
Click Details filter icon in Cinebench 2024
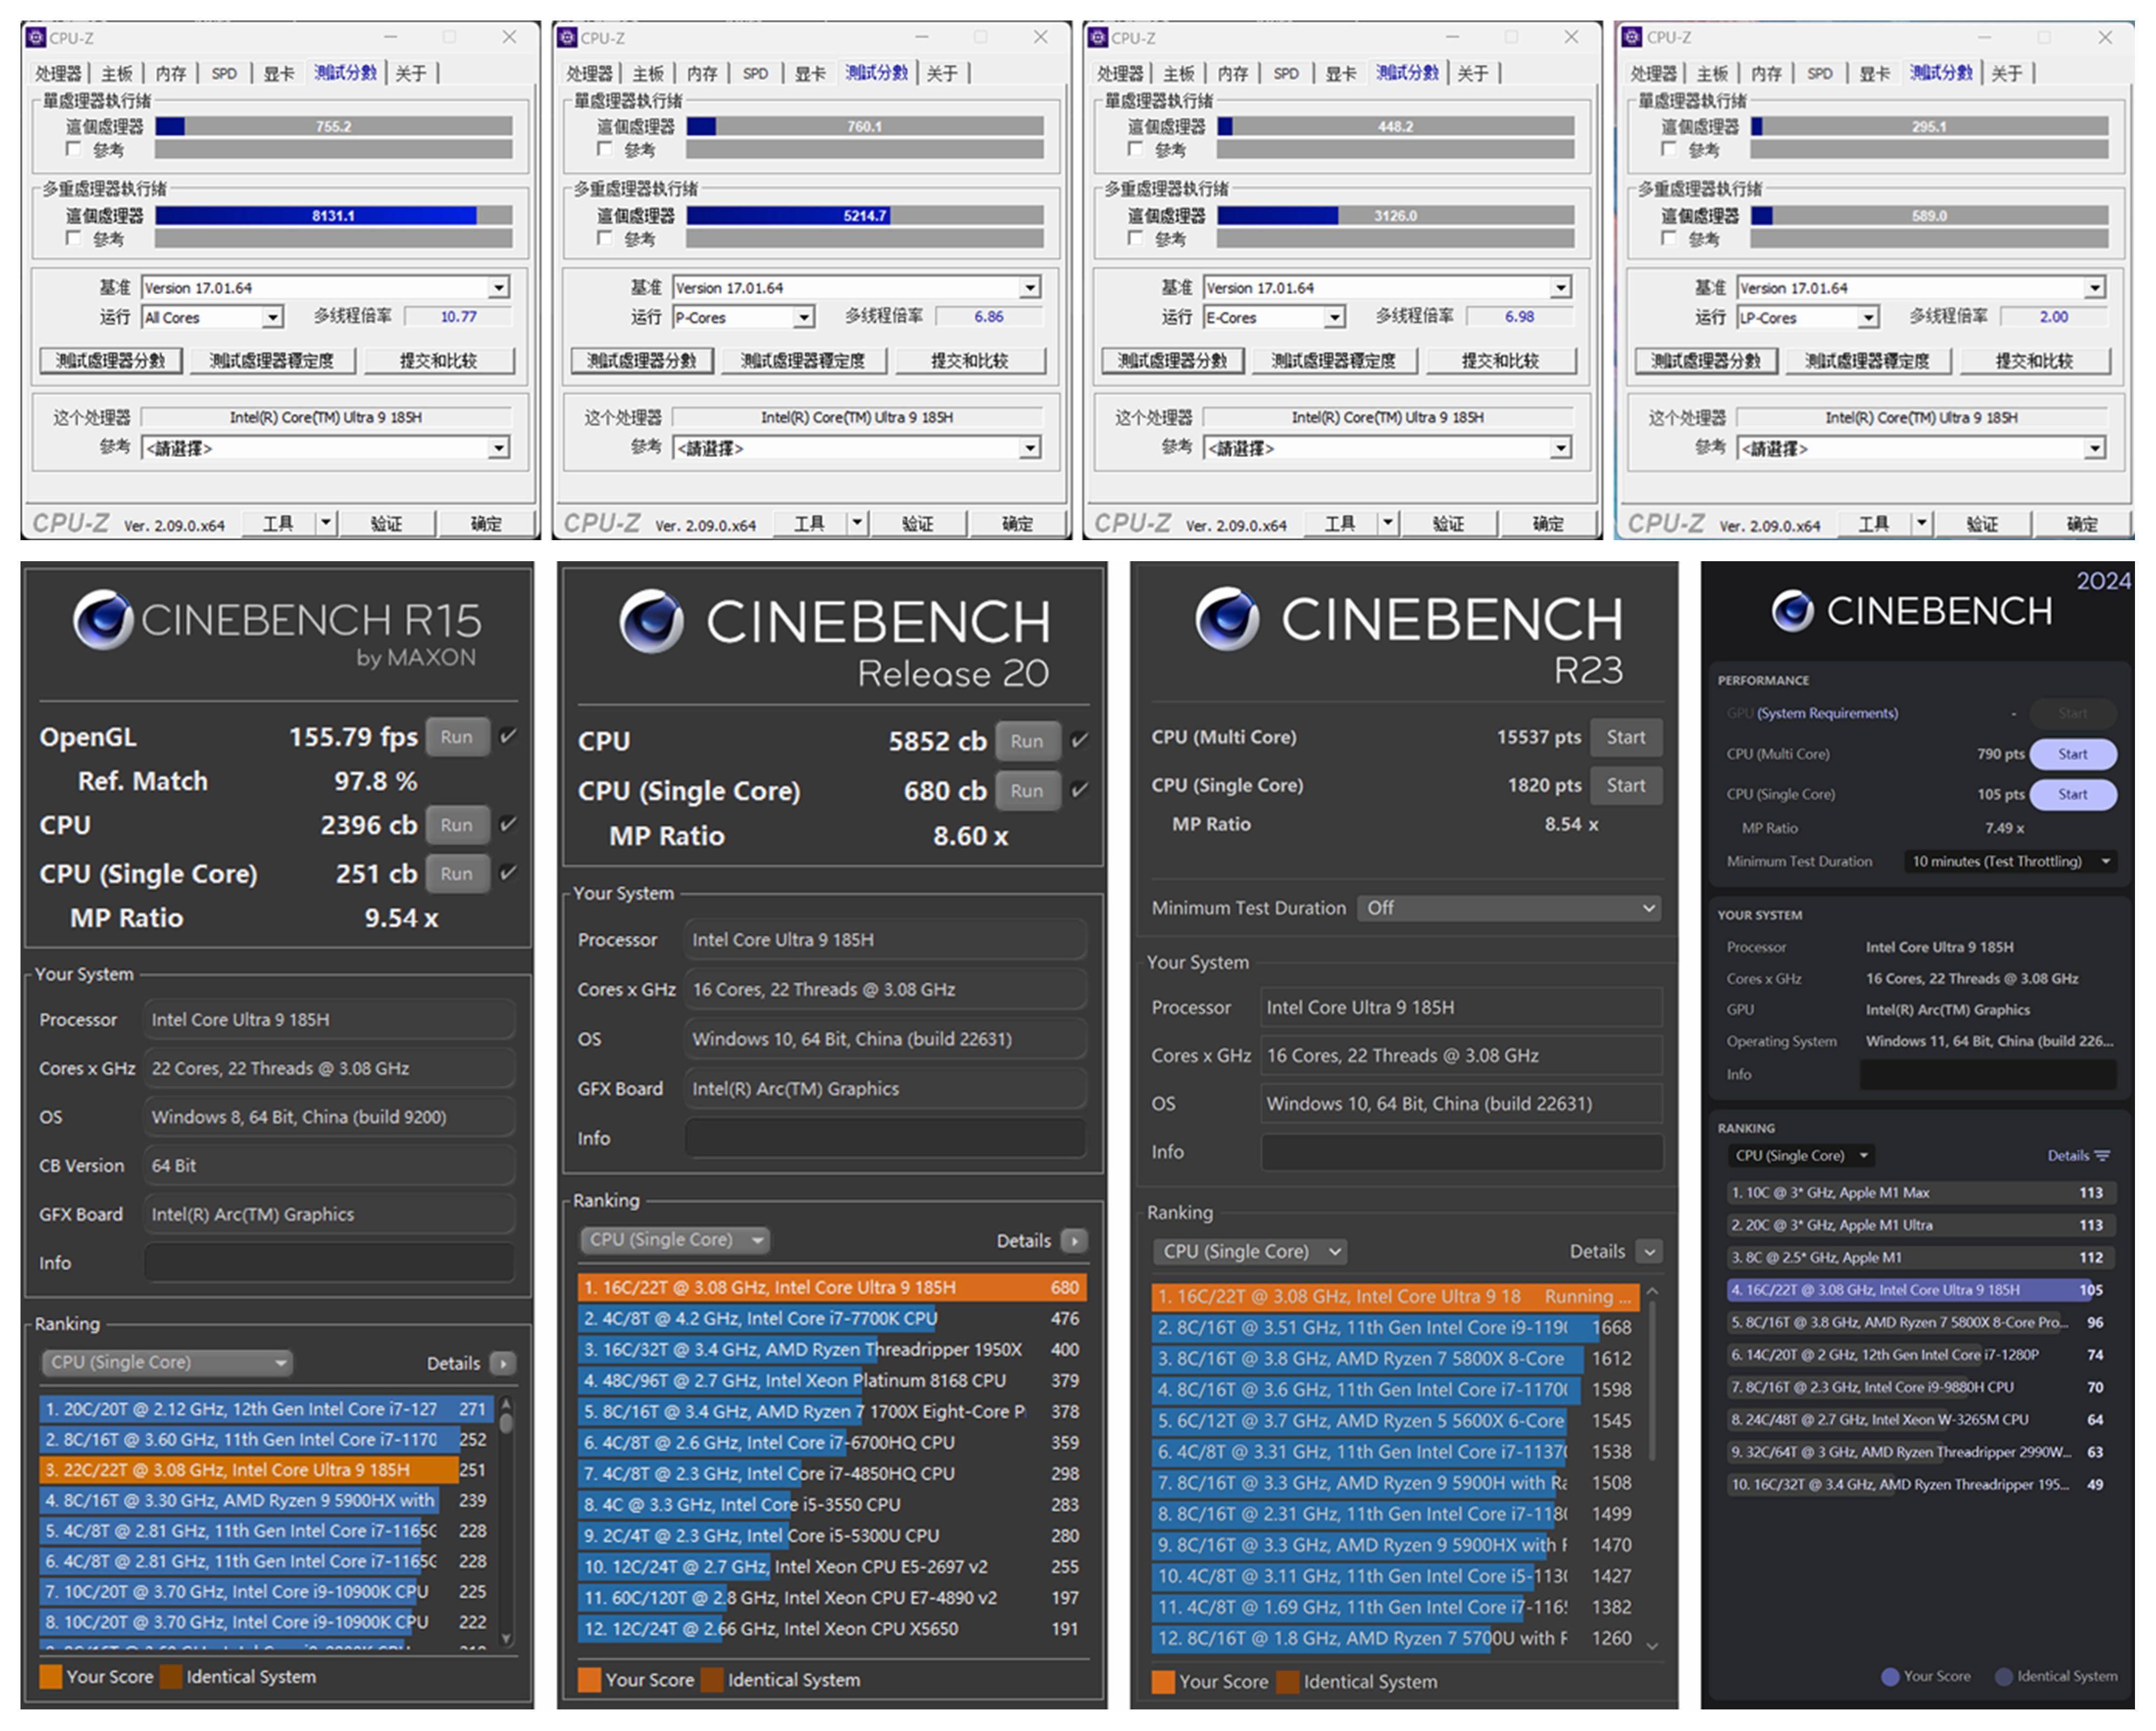tap(2103, 1155)
